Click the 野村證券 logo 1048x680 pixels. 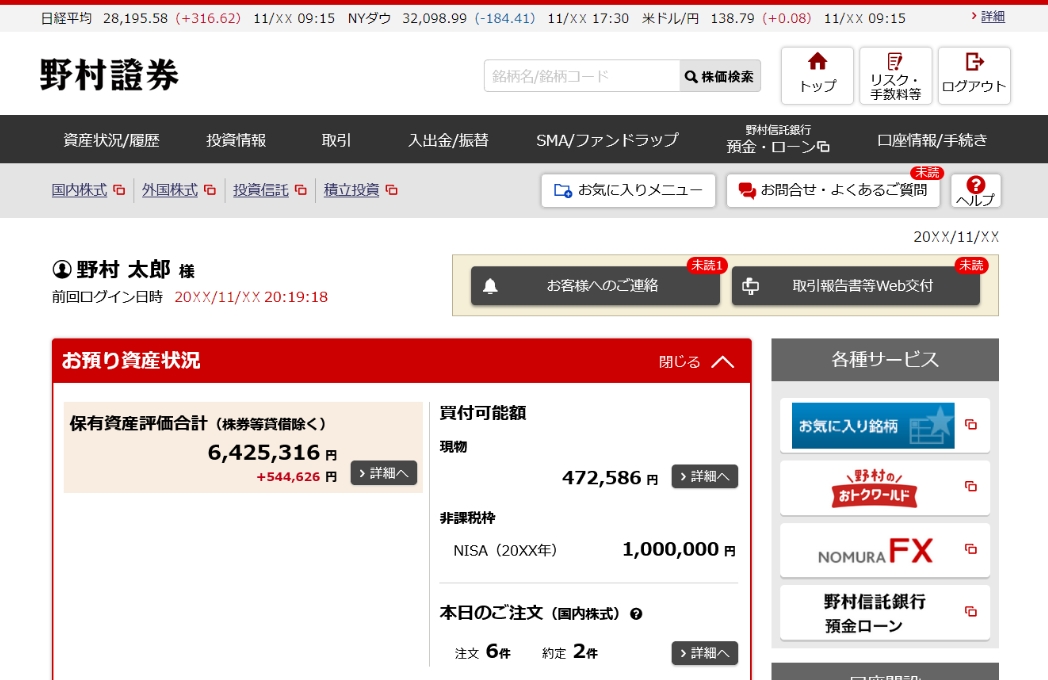click(x=110, y=74)
